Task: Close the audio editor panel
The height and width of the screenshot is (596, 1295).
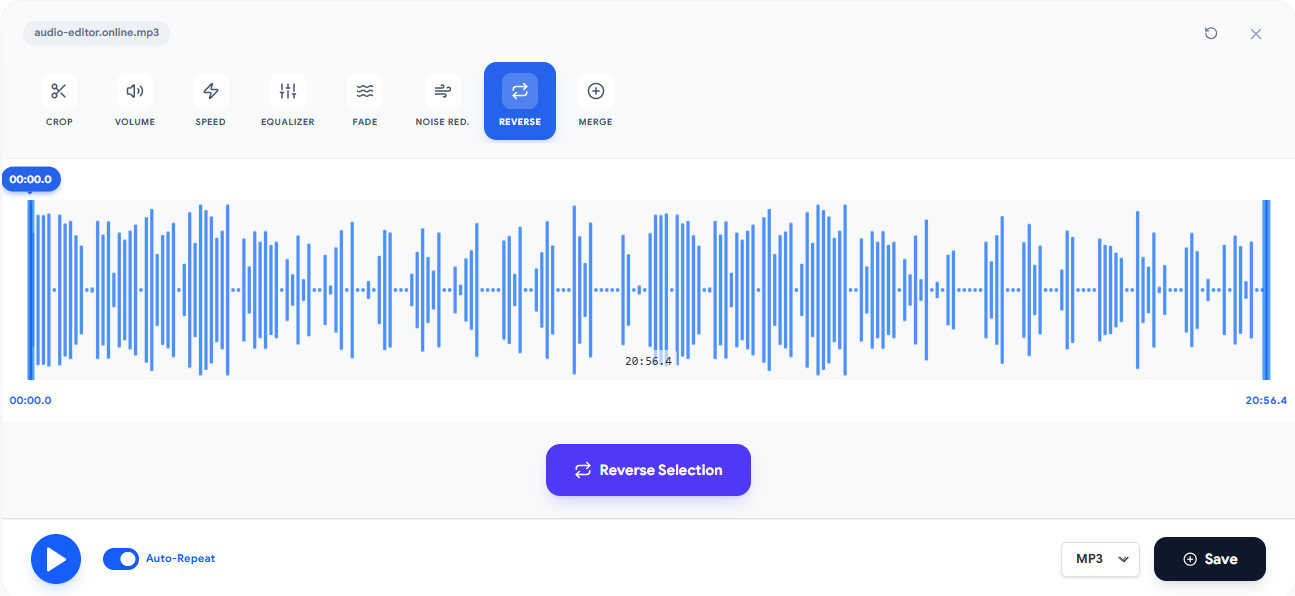Action: pyautogui.click(x=1256, y=34)
